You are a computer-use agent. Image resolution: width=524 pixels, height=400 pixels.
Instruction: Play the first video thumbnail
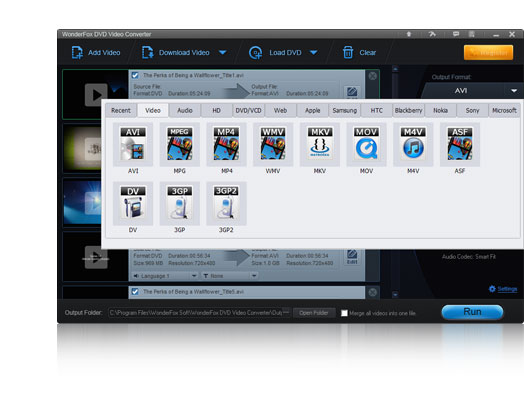click(x=96, y=95)
